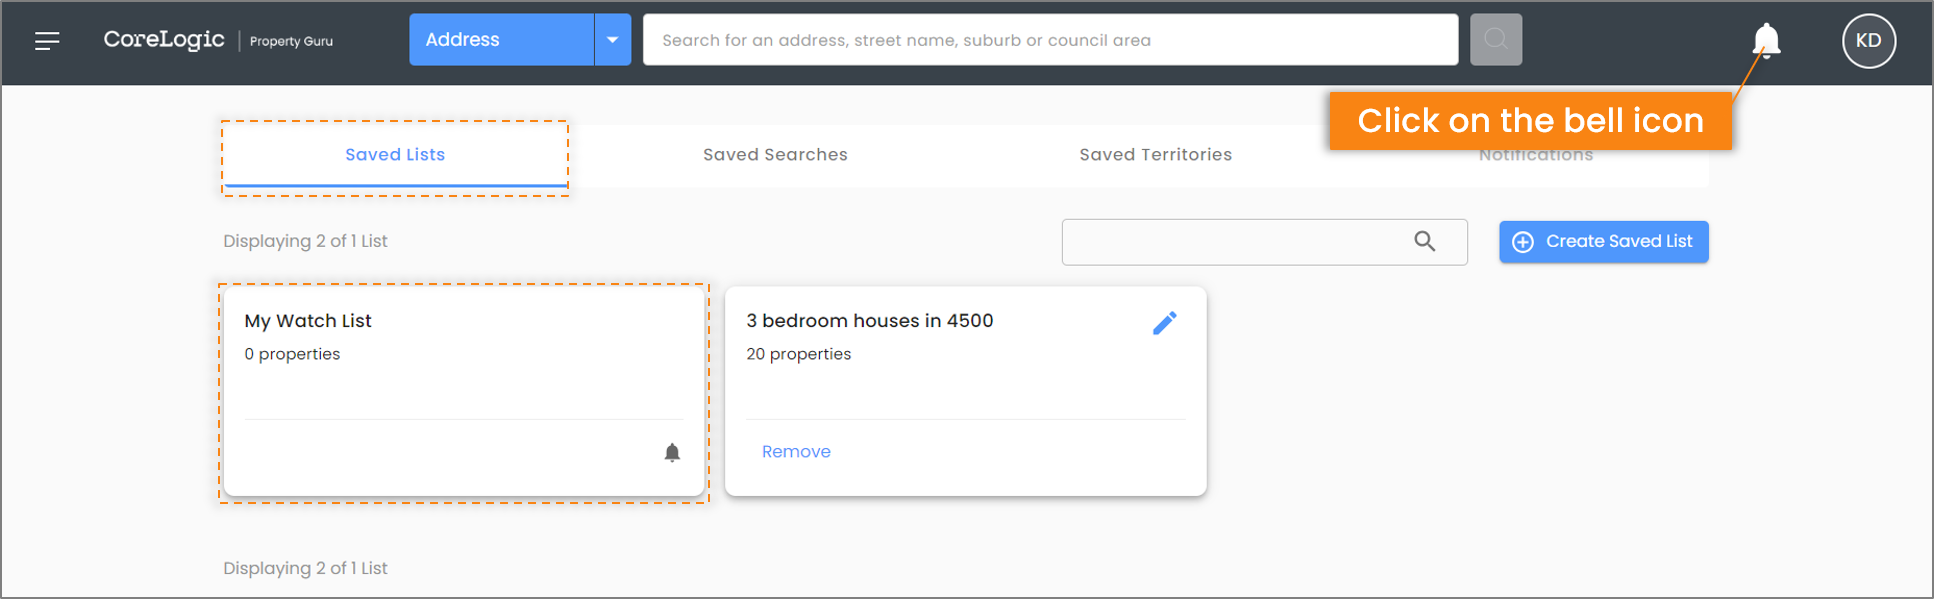This screenshot has height=599, width=1934.
Task: Switch to the Saved Lists tab
Action: 395,155
